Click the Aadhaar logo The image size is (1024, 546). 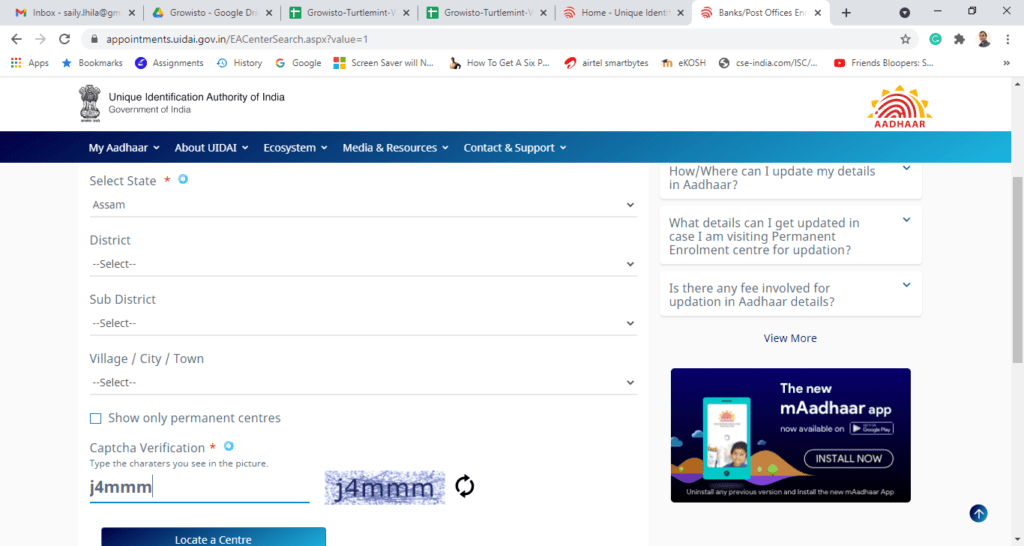point(899,106)
